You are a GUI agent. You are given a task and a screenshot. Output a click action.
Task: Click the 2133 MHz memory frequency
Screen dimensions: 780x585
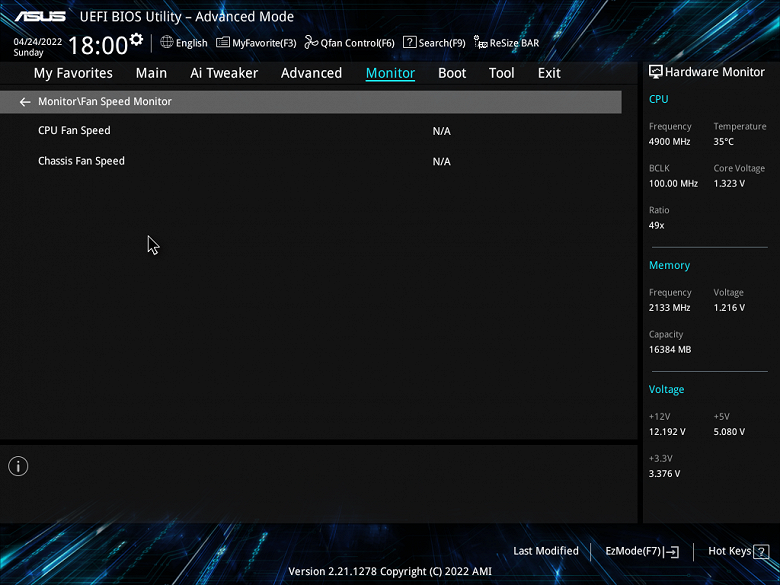click(x=670, y=308)
